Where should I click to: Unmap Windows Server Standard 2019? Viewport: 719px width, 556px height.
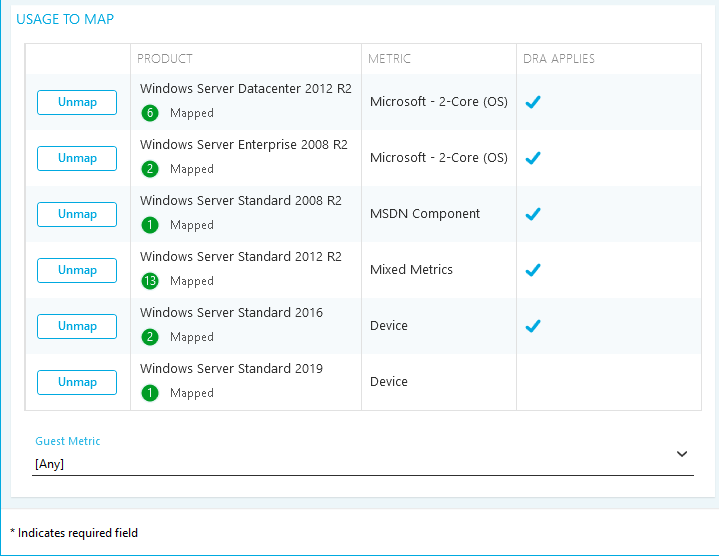[77, 382]
